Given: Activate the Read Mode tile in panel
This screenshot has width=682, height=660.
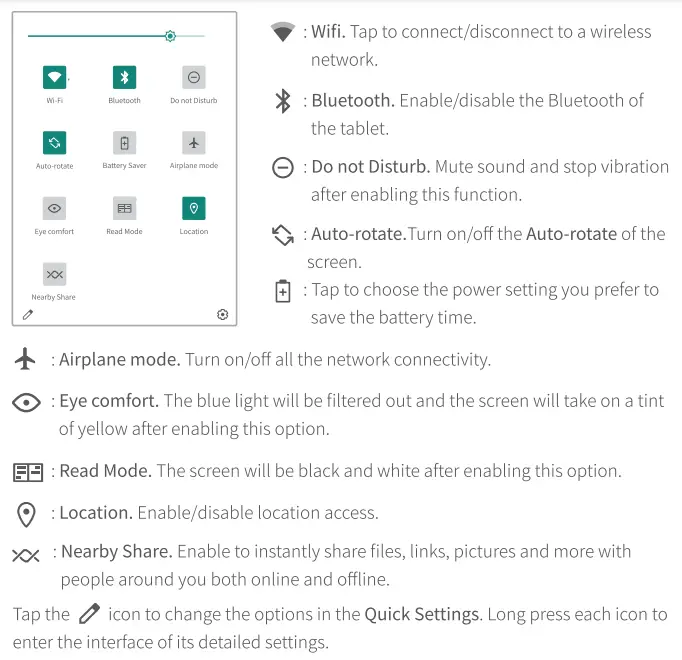Looking at the screenshot, I should 124,208.
